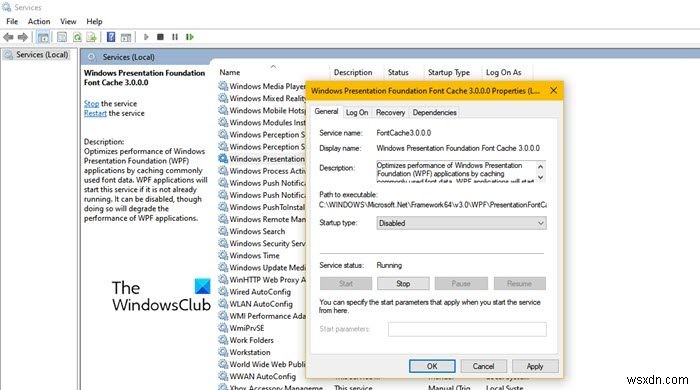Close the Font Cache Properties dialog

(554, 91)
